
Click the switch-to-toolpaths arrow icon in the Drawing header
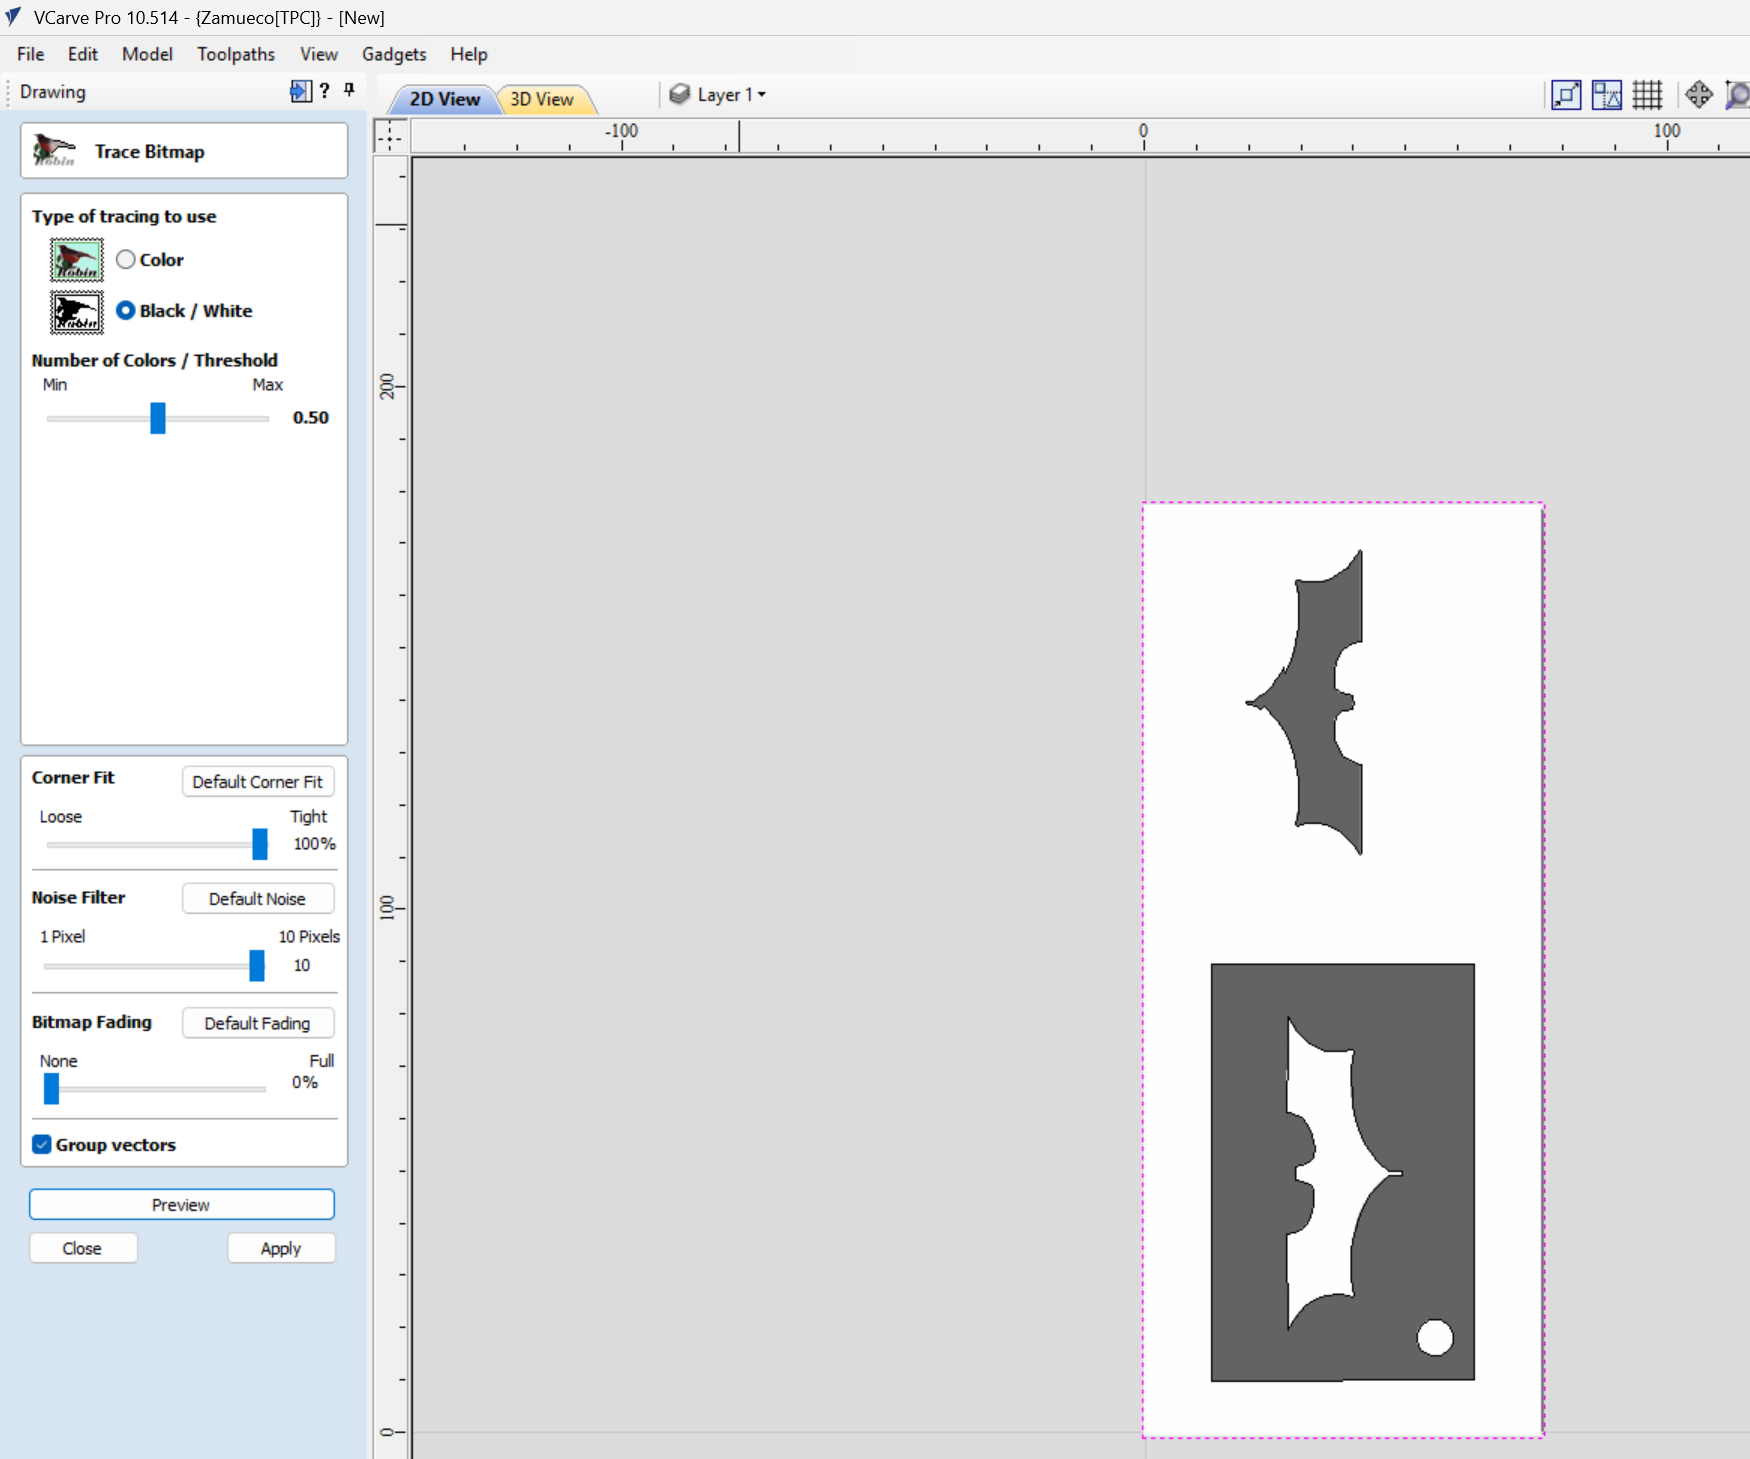[x=300, y=92]
